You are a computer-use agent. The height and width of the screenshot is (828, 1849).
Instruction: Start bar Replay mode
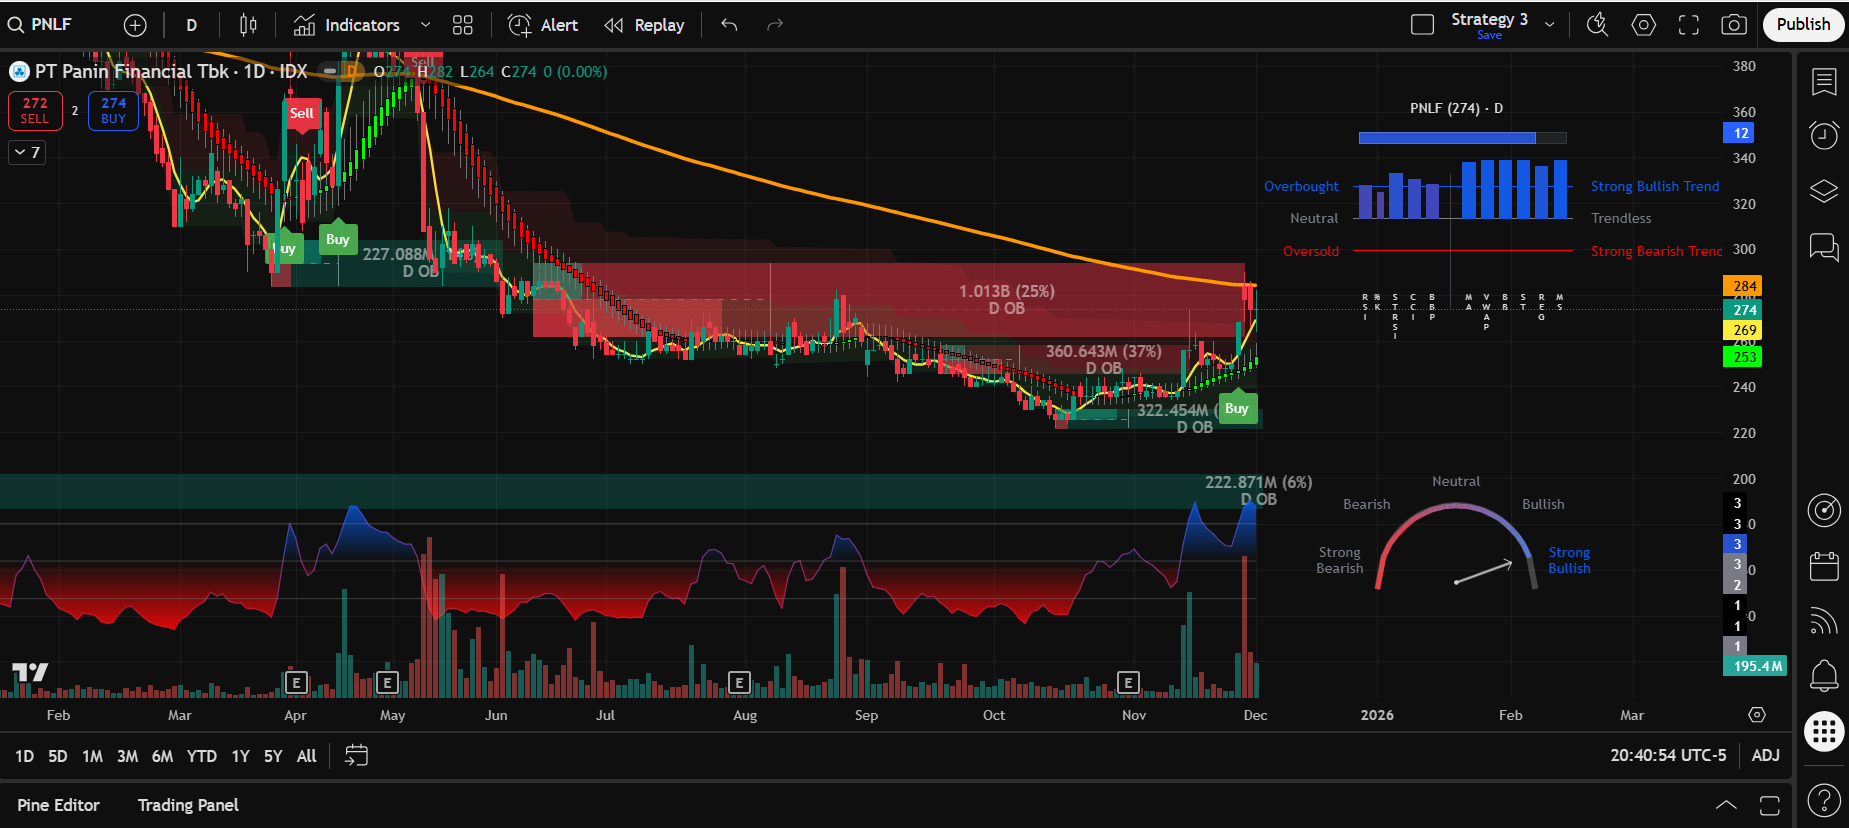point(645,25)
